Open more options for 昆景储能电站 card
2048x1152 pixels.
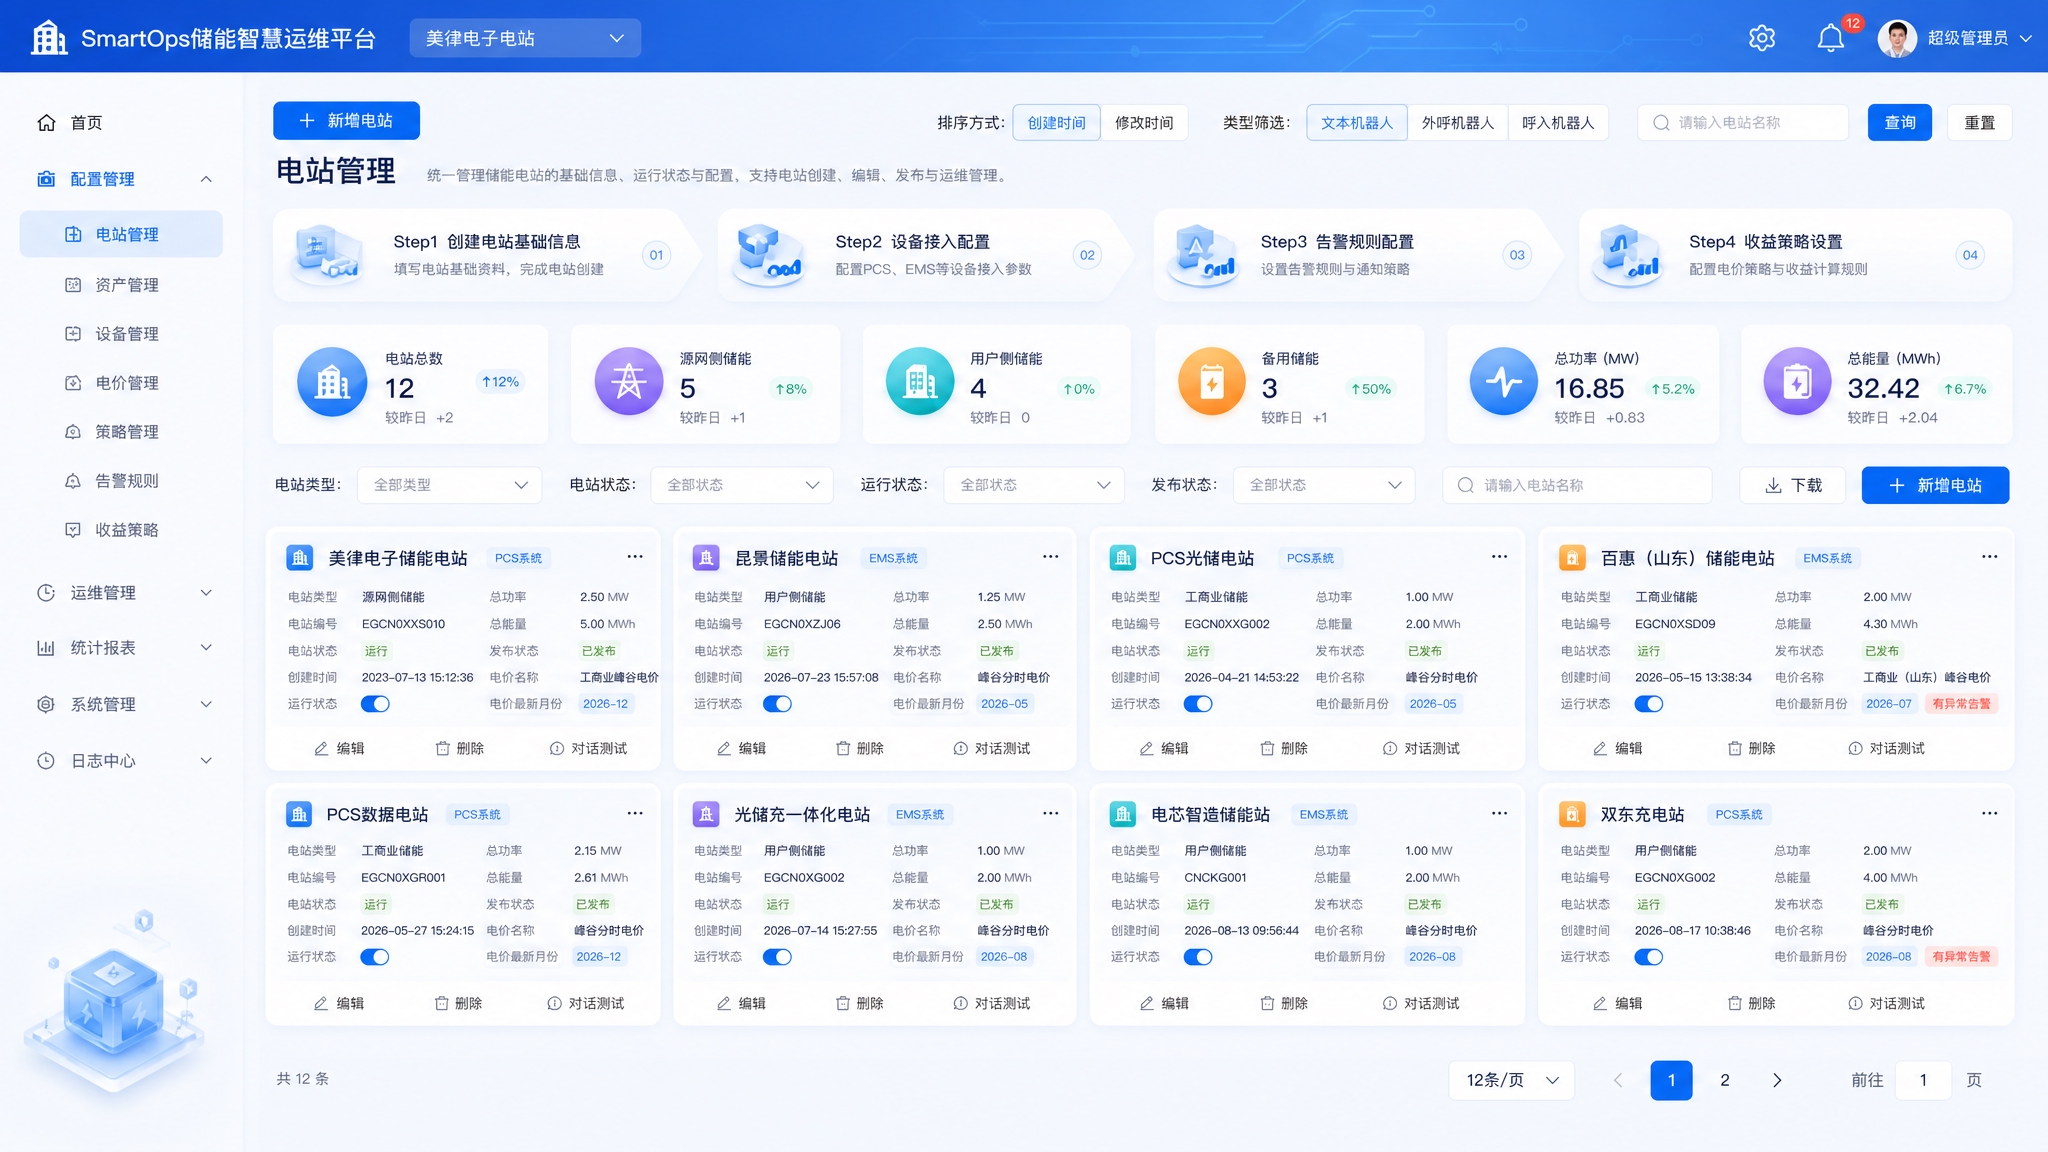tap(1050, 557)
